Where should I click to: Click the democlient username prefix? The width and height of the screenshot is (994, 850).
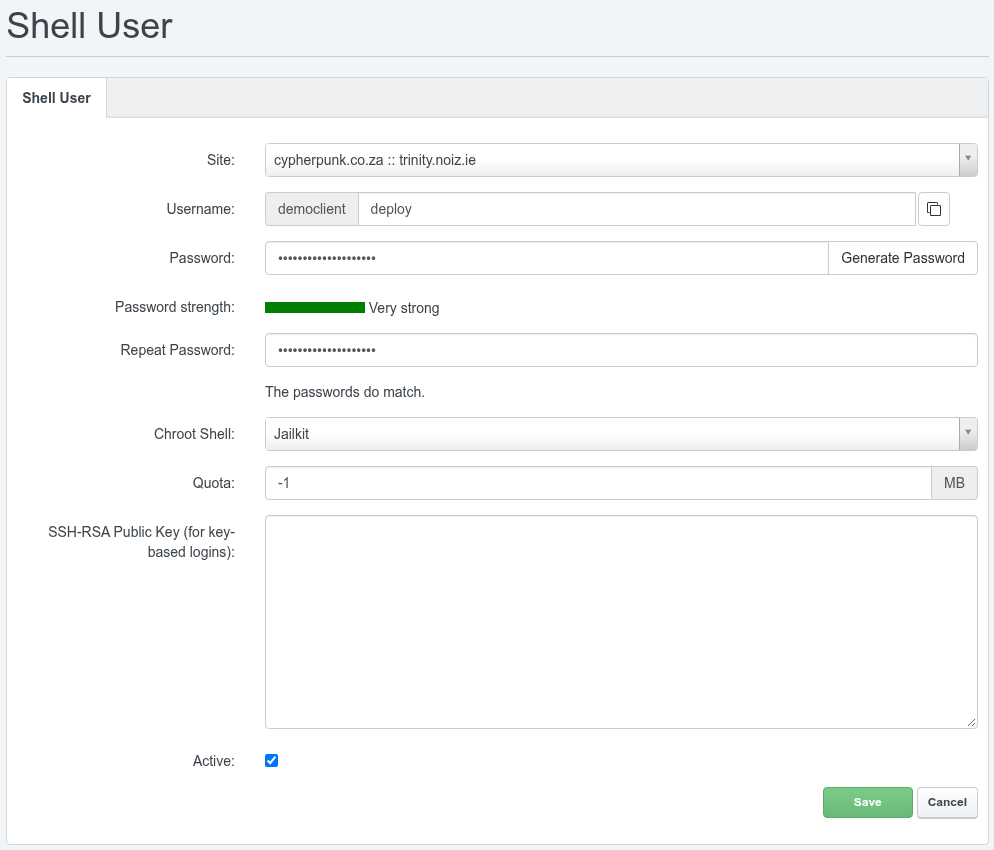(312, 209)
